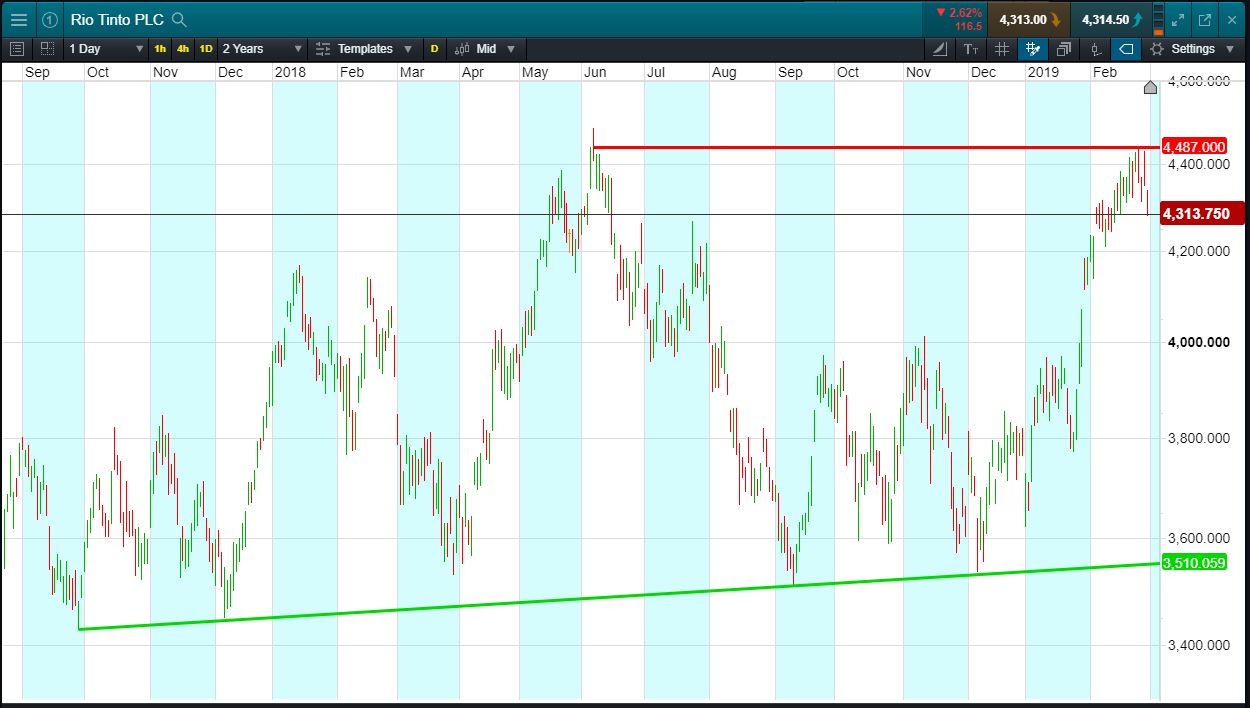Click the overlapping windows compare icon
Image resolution: width=1250 pixels, height=708 pixels.
pos(1063,48)
